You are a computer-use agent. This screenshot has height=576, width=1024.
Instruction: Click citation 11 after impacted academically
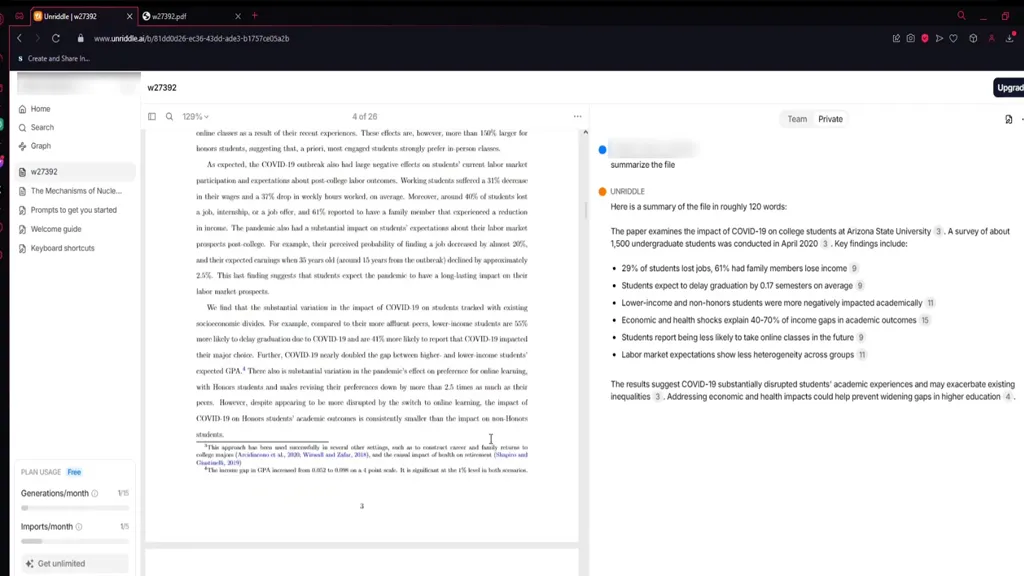tap(930, 303)
